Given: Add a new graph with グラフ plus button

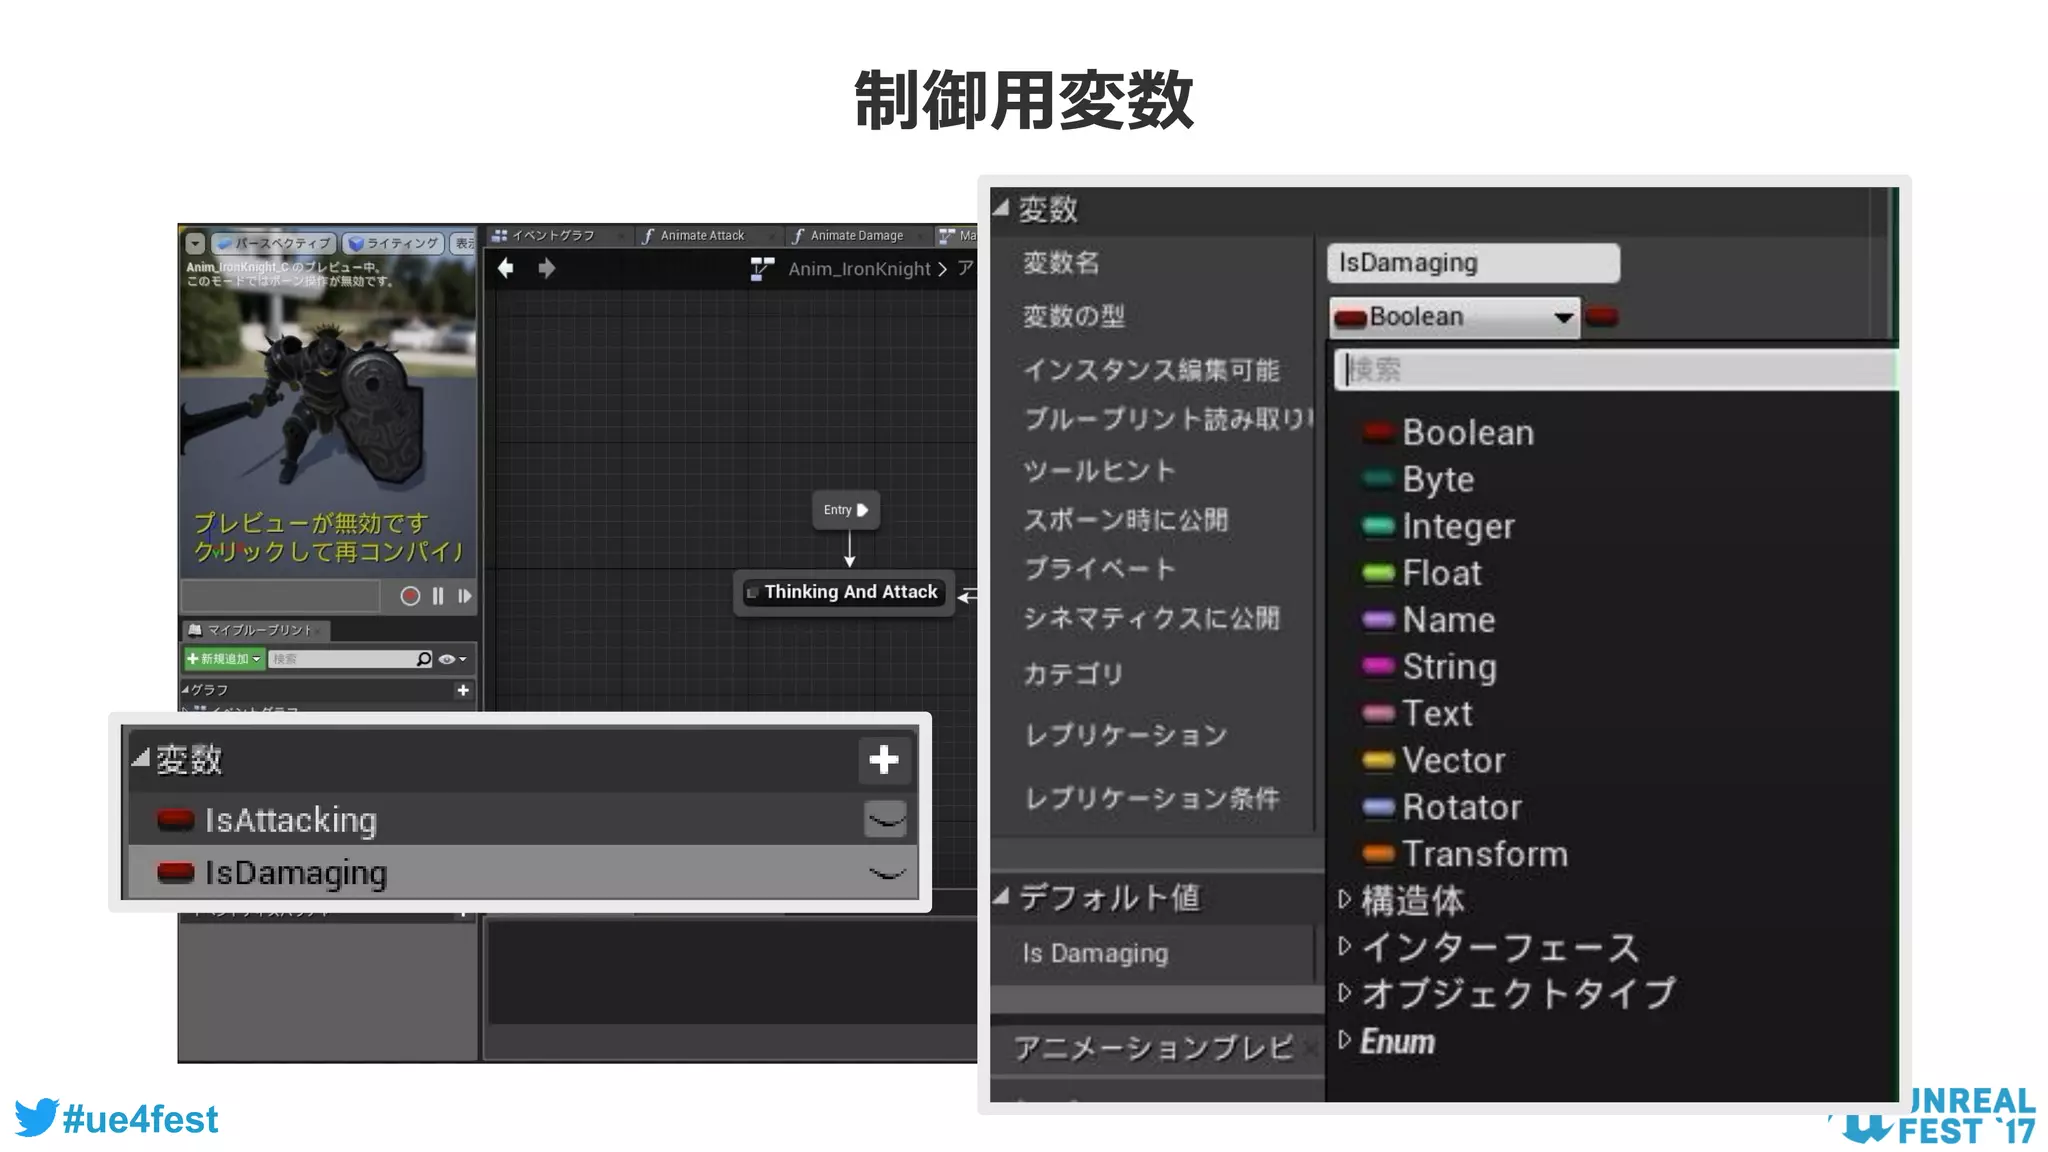Looking at the screenshot, I should (462, 690).
